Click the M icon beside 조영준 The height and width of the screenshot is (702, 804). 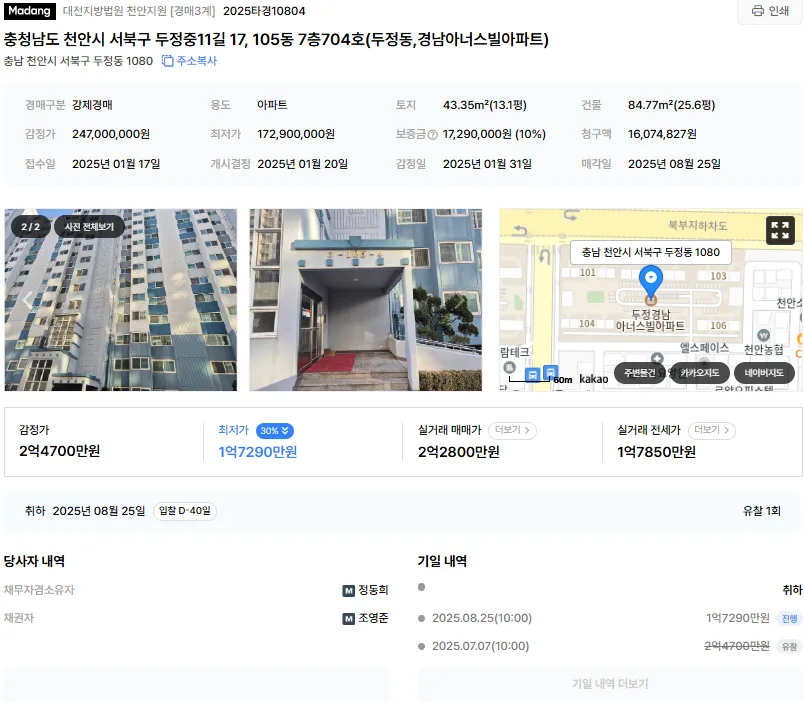coord(349,619)
